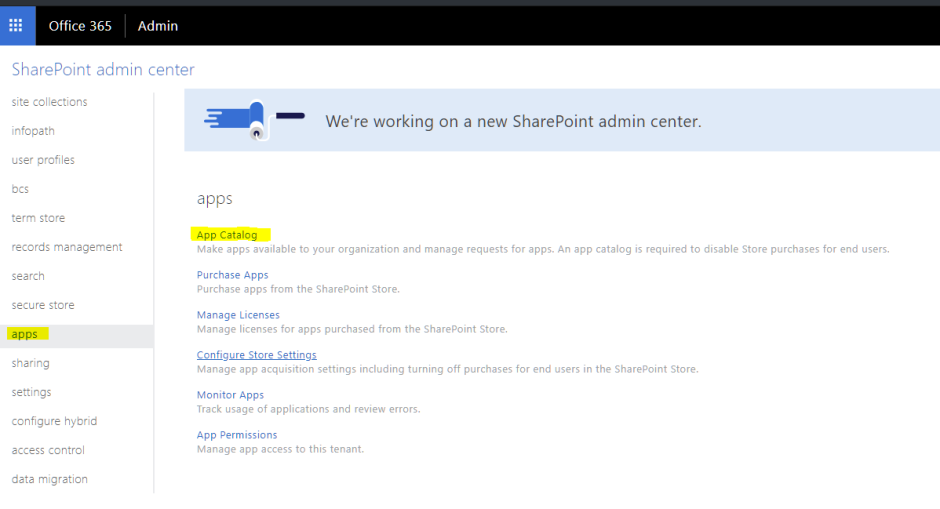The height and width of the screenshot is (509, 940).
Task: Select bcs in the left menu
Action: (x=20, y=189)
